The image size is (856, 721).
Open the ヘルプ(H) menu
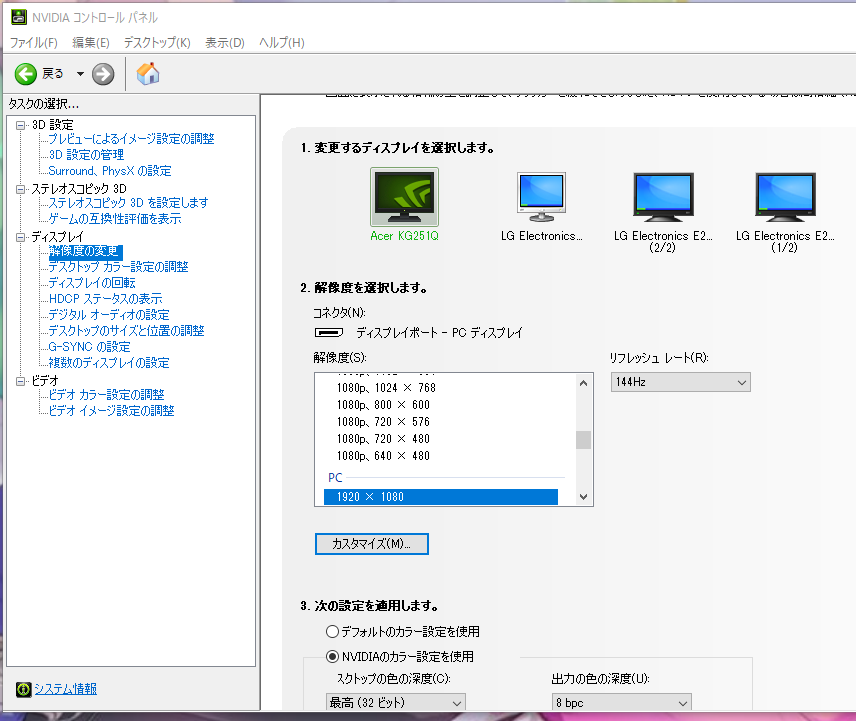(x=282, y=43)
